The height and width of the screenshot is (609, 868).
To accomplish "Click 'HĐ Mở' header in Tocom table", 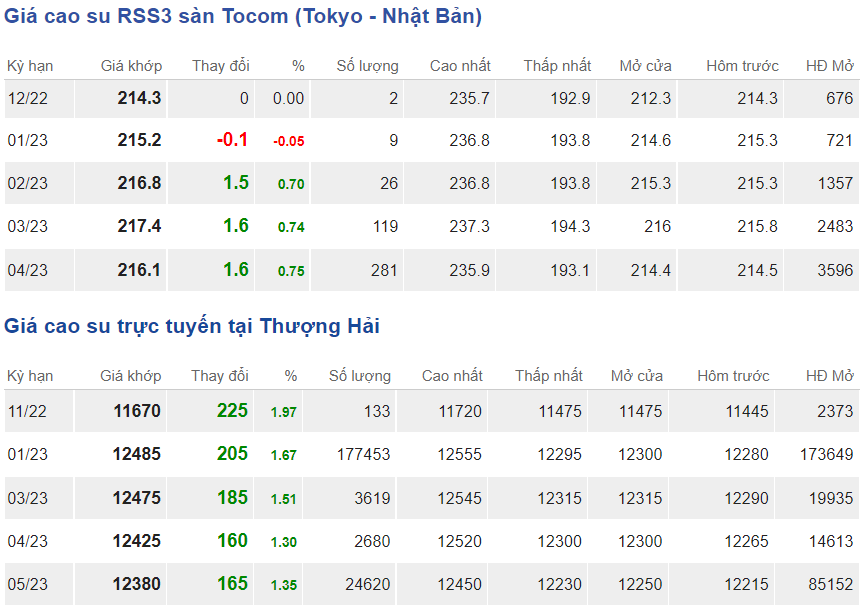I will (x=829, y=66).
